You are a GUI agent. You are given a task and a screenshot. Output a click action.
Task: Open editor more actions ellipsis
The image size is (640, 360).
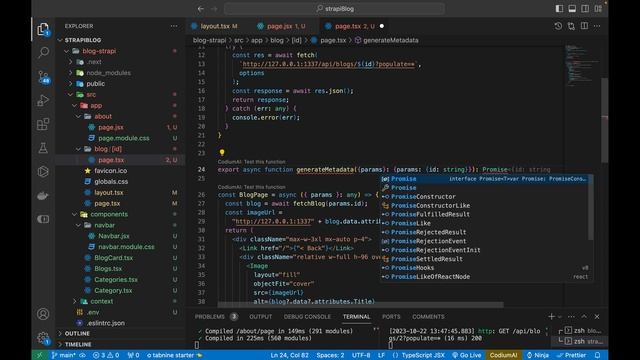pyautogui.click(x=597, y=26)
